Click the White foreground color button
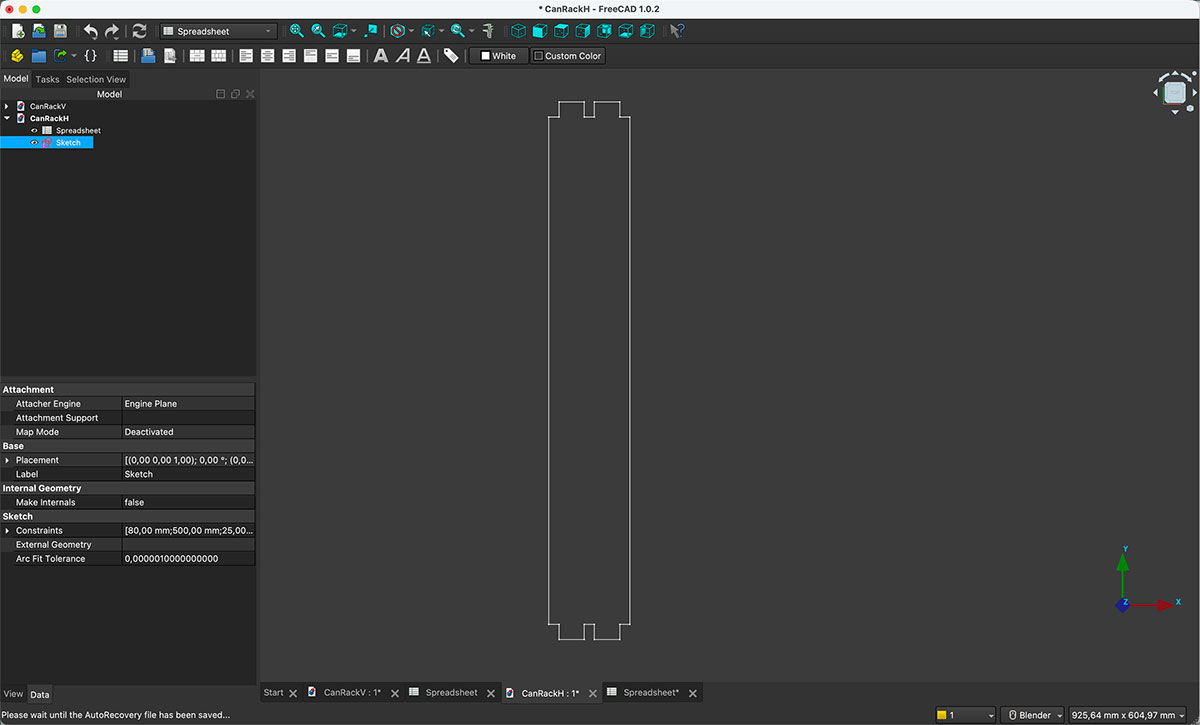The height and width of the screenshot is (725, 1200). tap(498, 56)
